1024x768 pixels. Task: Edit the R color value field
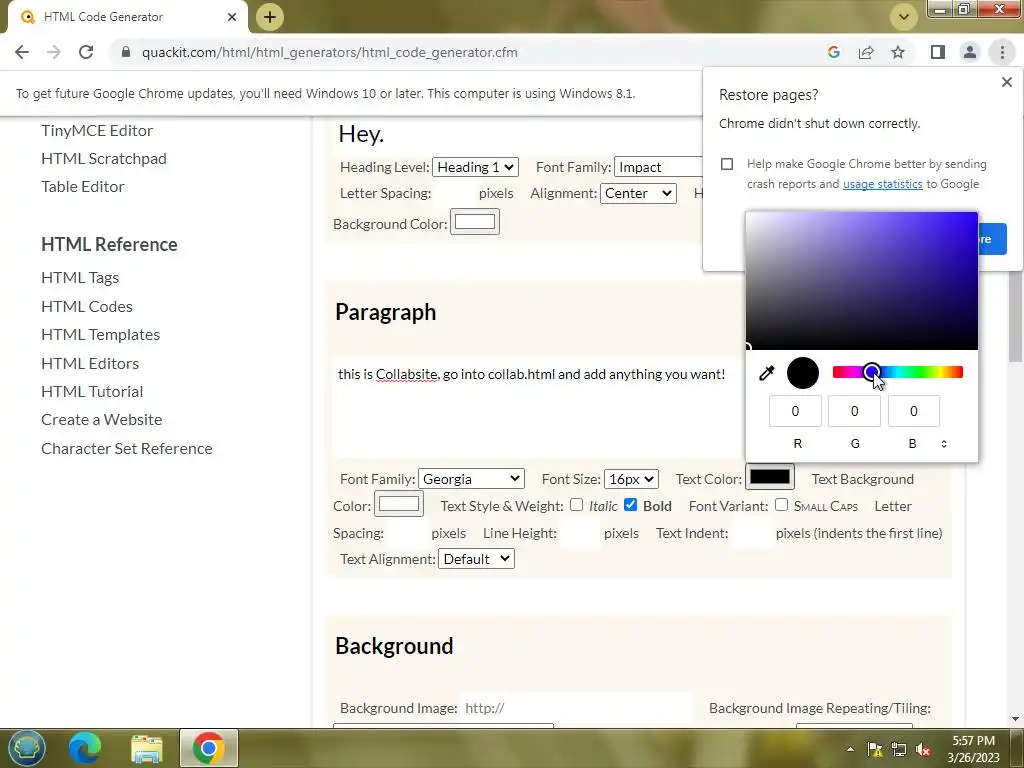point(795,411)
